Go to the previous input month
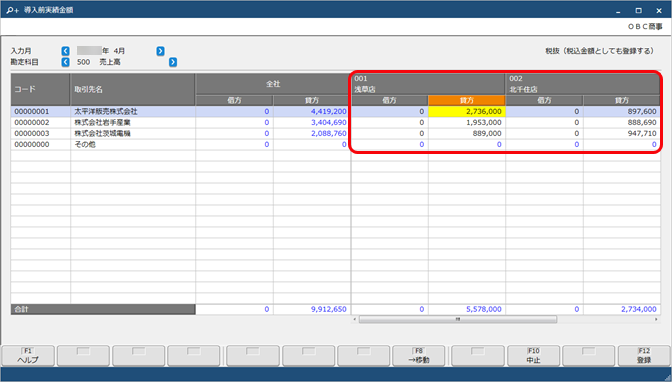 tap(65, 51)
